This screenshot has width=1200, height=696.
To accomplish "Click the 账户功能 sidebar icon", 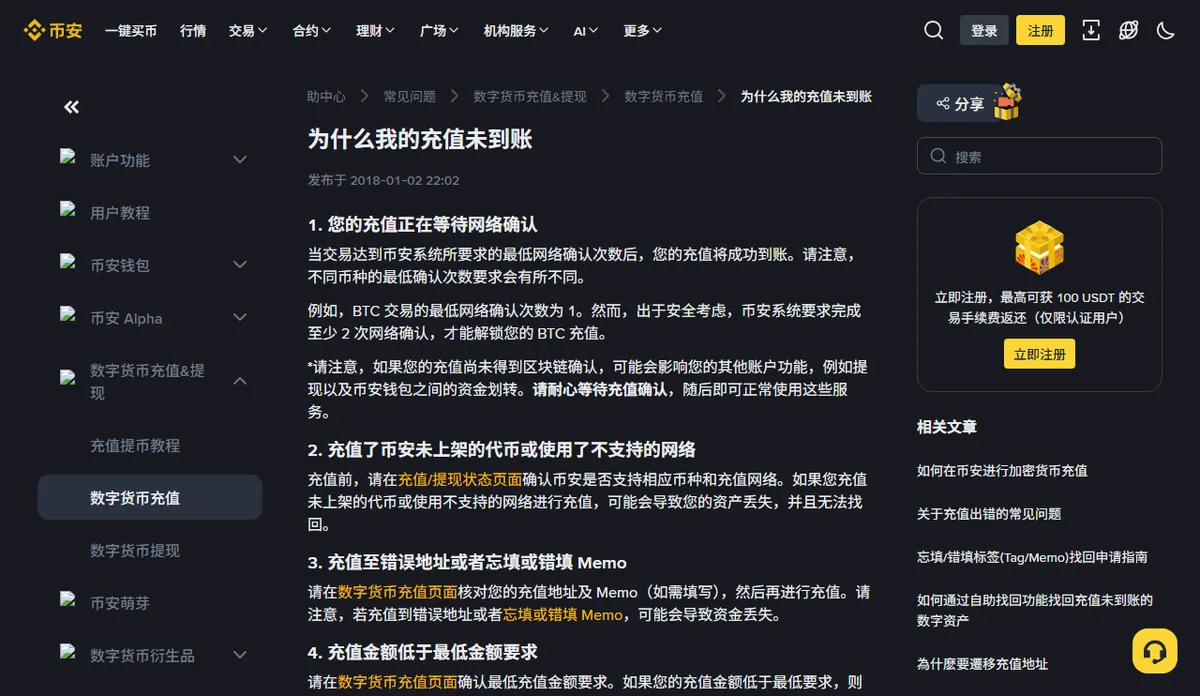I will click(69, 157).
